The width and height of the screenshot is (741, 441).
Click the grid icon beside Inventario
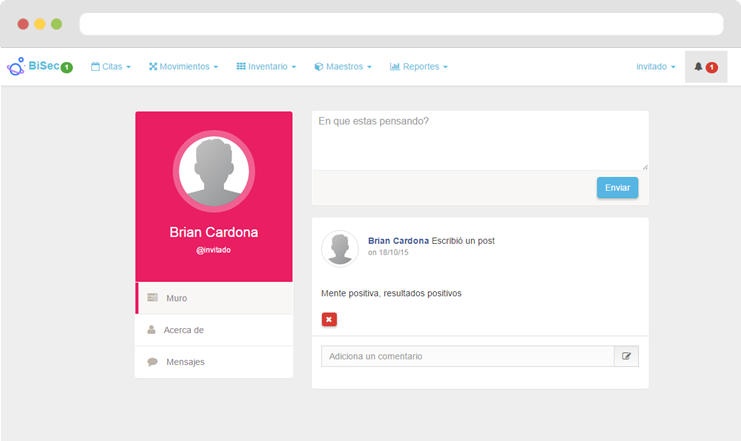pos(241,66)
